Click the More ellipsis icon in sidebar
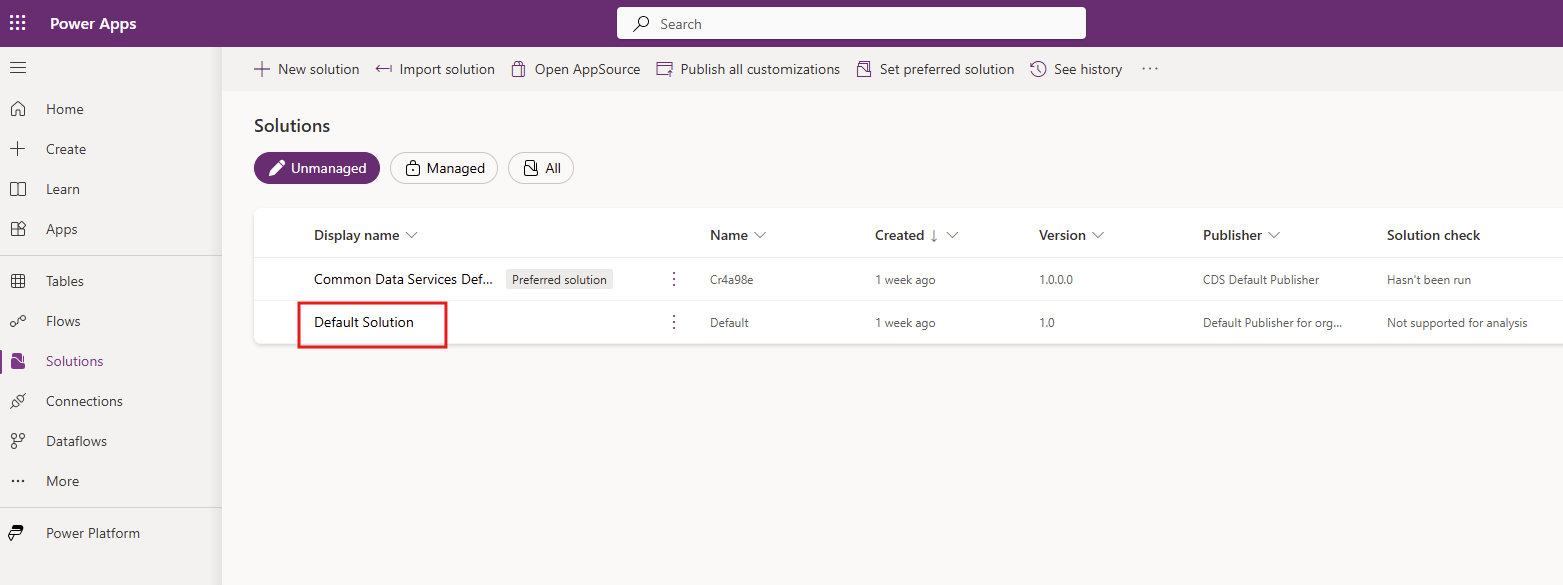1563x585 pixels. pos(18,481)
